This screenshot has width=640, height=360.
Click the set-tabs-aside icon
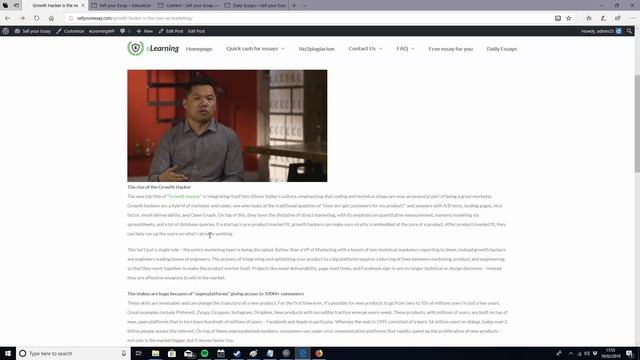coord(16,6)
